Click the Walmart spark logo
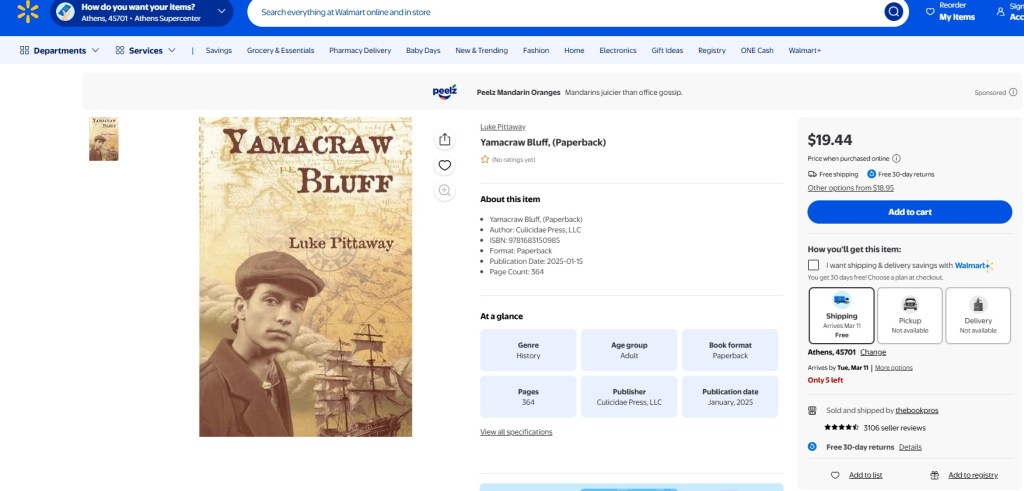 [x=27, y=11]
